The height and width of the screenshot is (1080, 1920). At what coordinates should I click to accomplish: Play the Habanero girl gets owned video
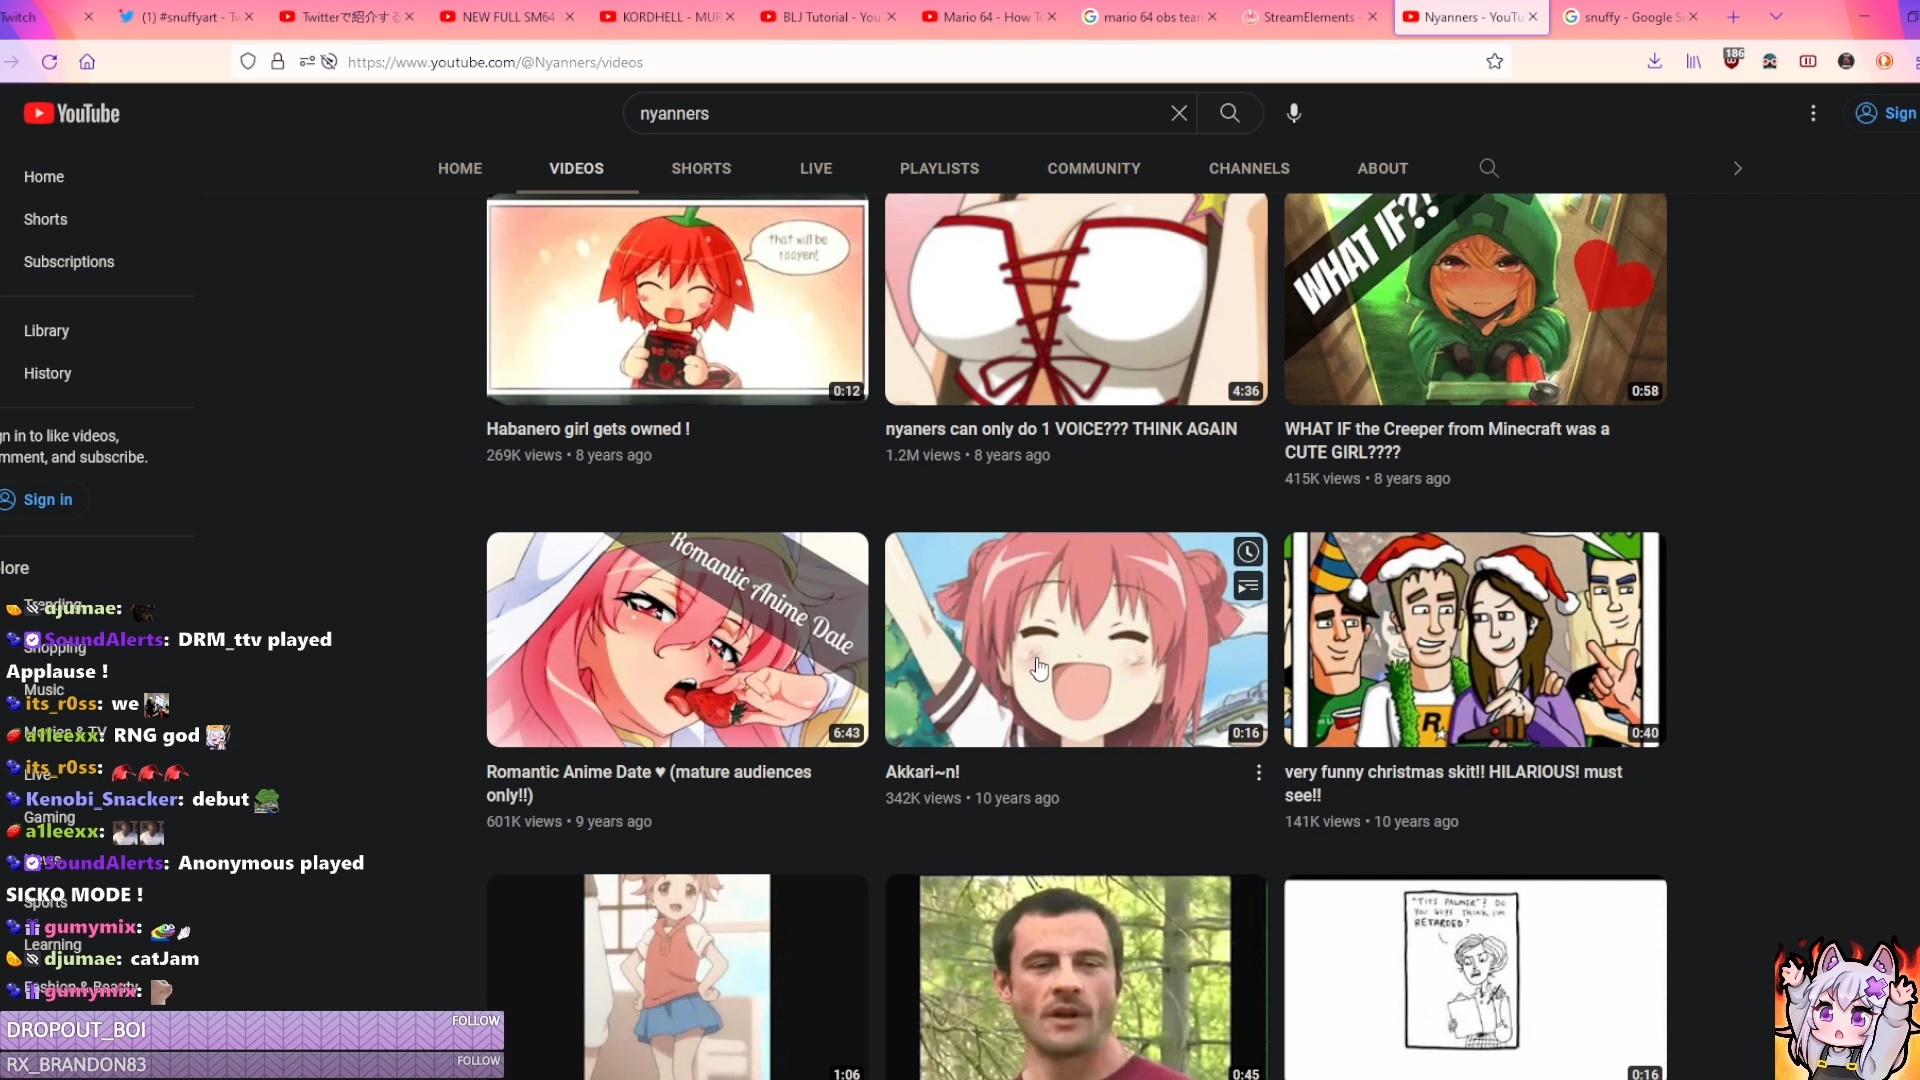click(677, 300)
